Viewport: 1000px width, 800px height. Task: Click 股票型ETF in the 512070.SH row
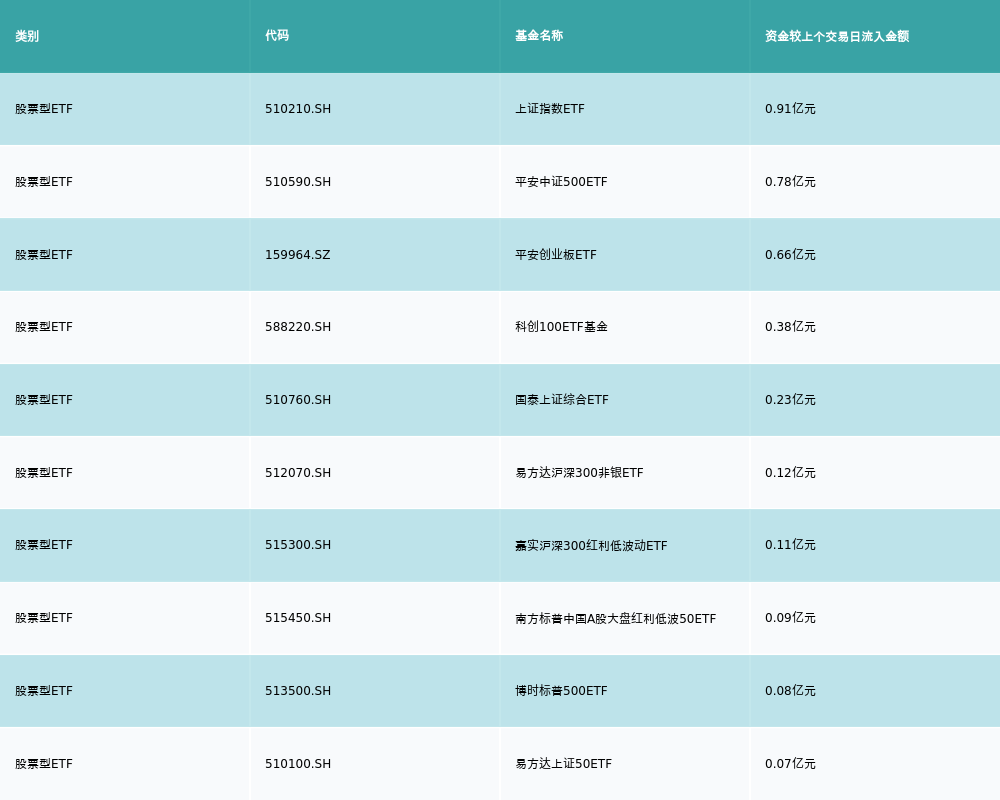44,473
